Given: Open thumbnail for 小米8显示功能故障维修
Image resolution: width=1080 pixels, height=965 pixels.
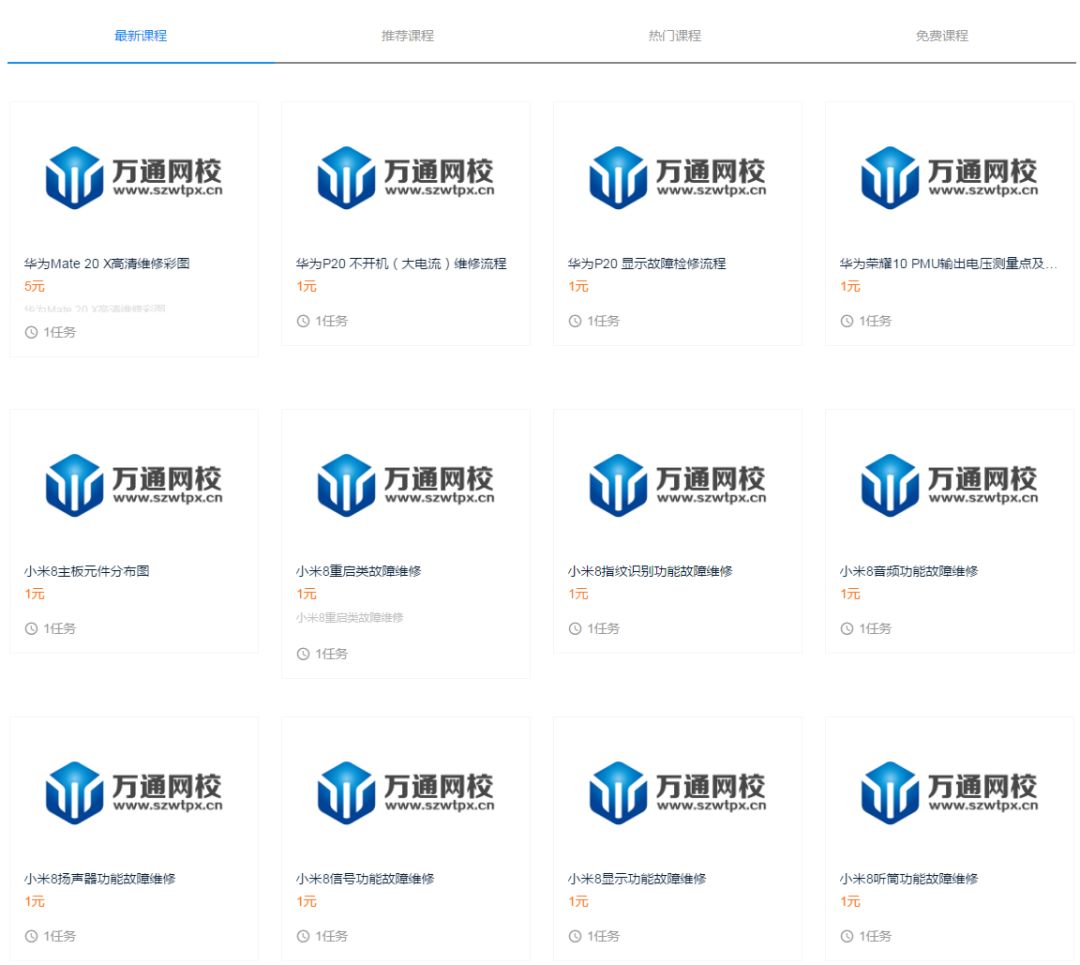Looking at the screenshot, I should pos(678,793).
